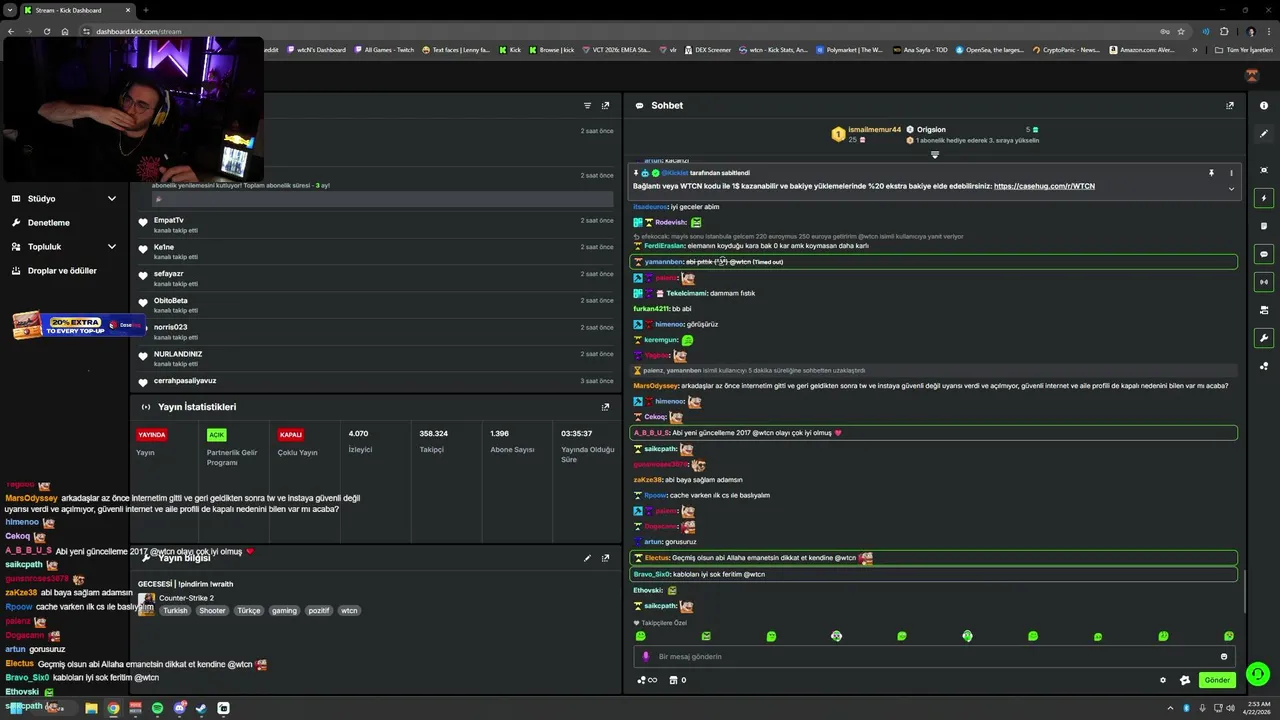Screen dimensions: 1280x720
Task: Unpin the pinned chat message
Action: click(x=1211, y=173)
